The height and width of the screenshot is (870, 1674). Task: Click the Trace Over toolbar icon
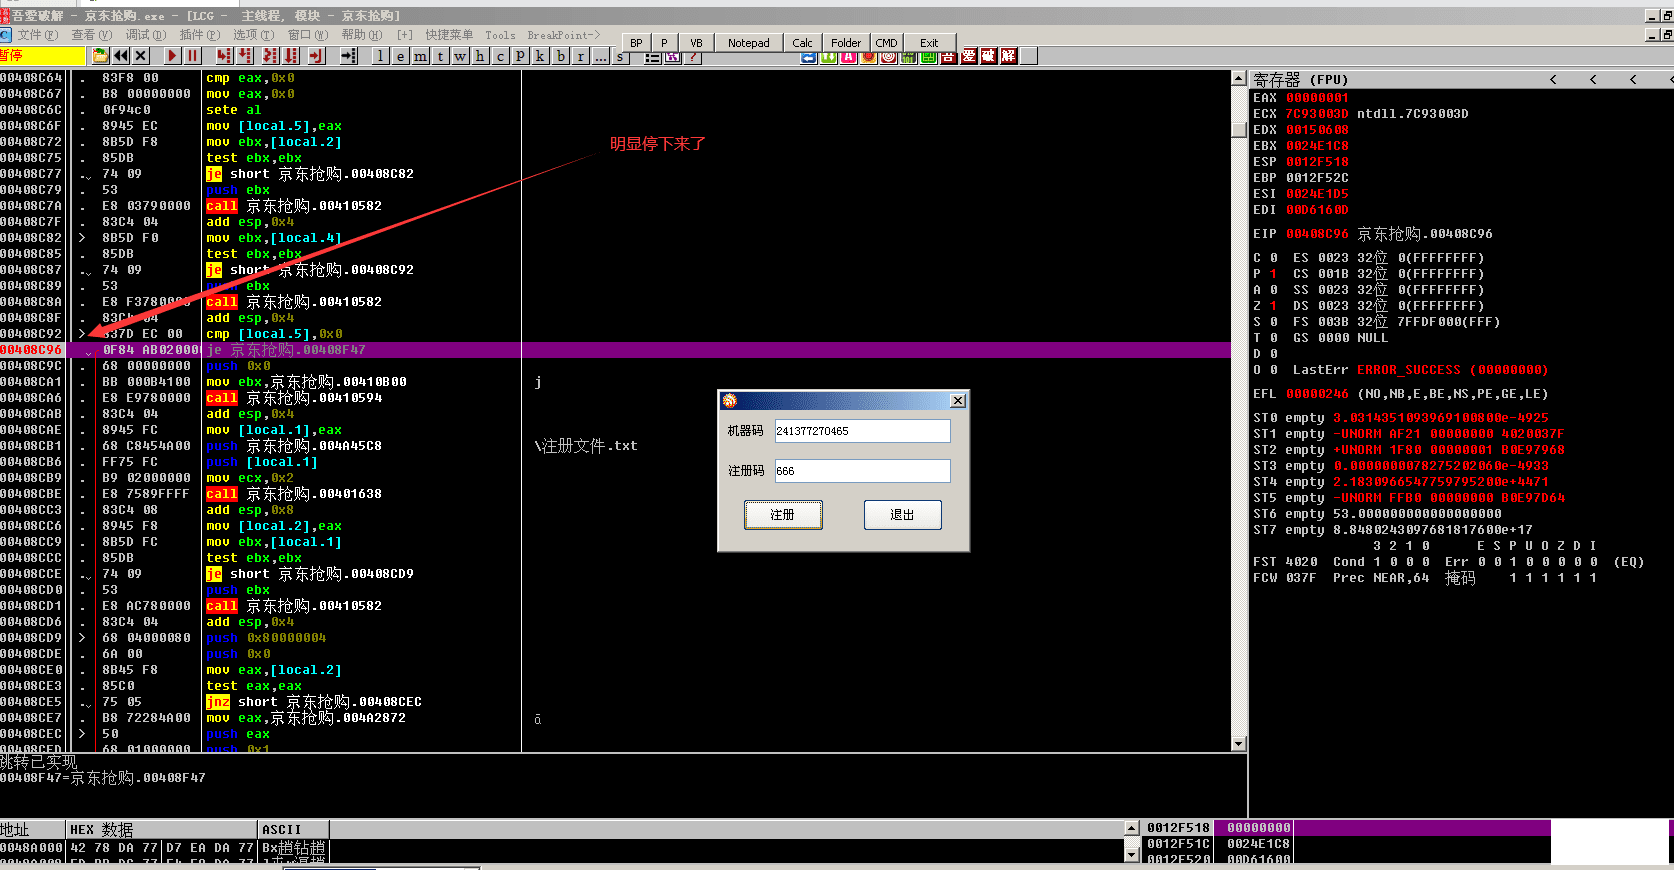291,56
